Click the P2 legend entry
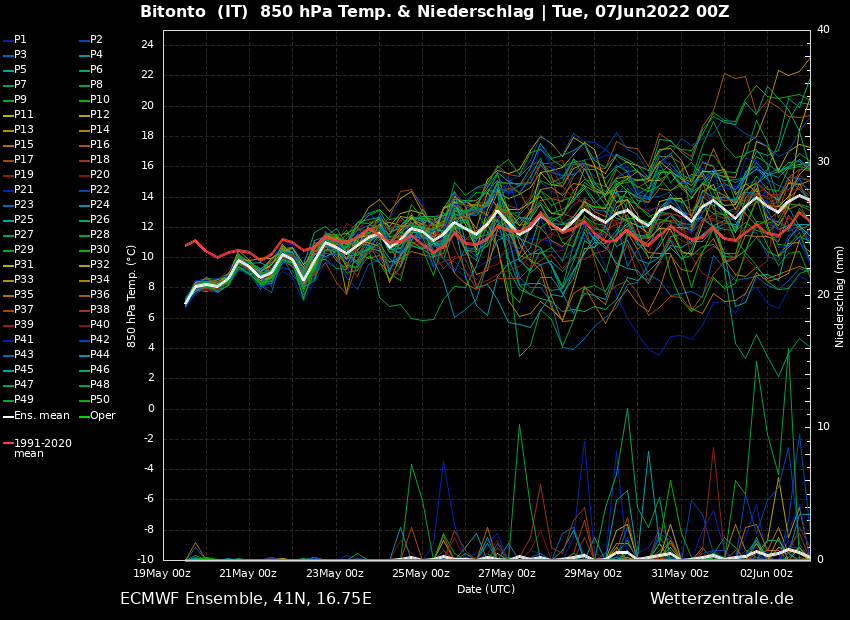The width and height of the screenshot is (850, 620). [91, 40]
